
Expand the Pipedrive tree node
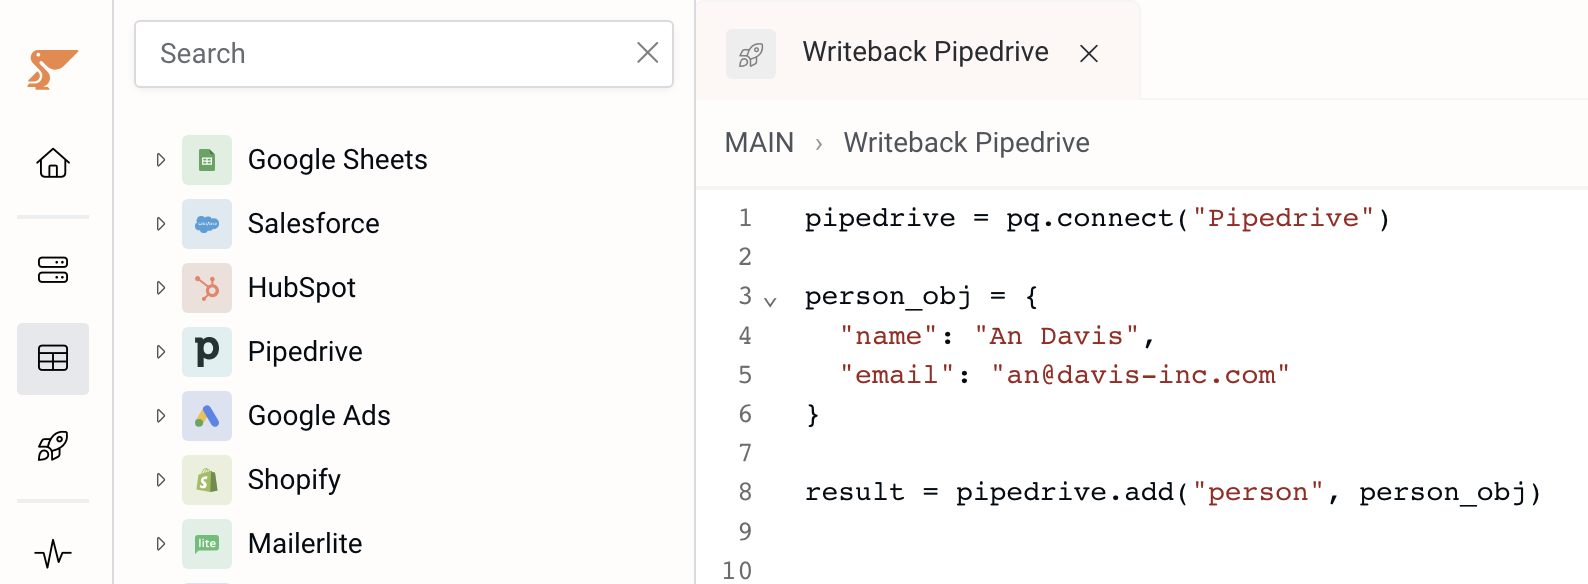point(161,352)
